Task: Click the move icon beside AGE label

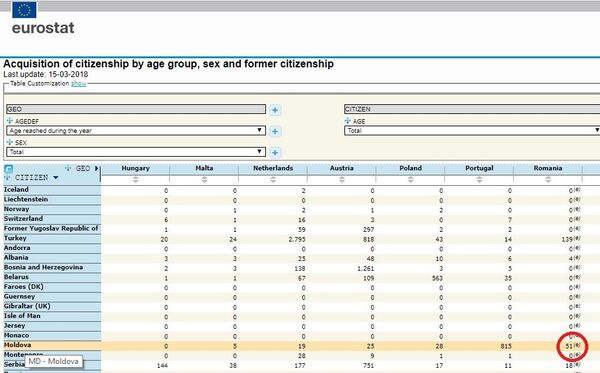Action: [x=347, y=121]
